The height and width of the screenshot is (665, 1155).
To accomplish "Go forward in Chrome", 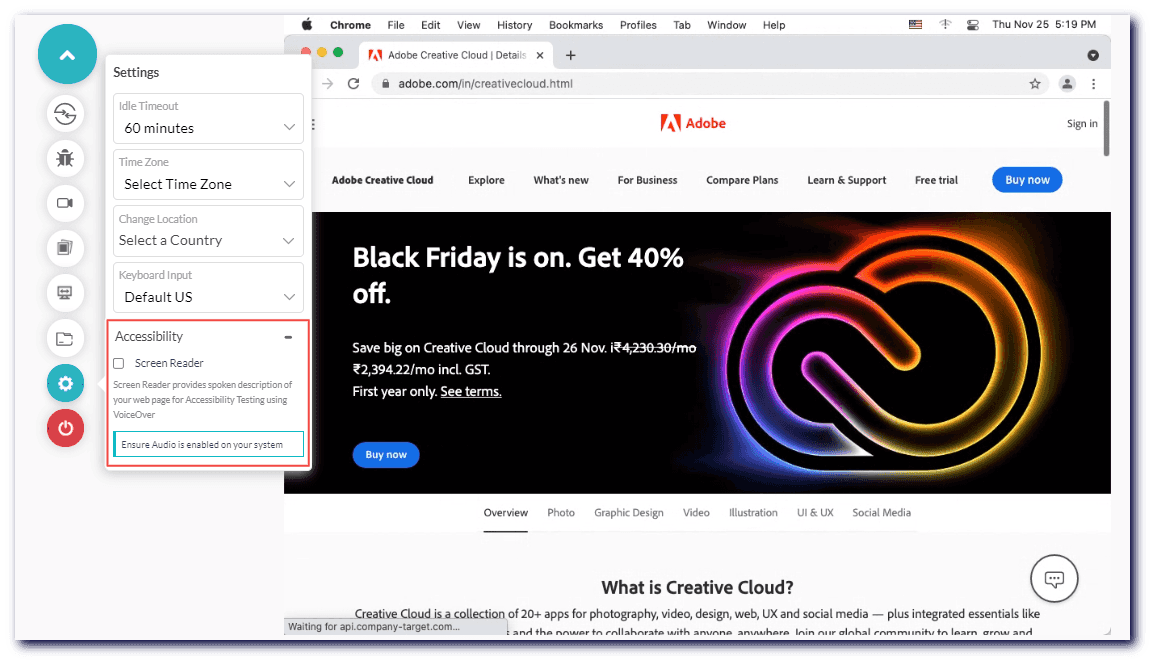I will point(328,84).
